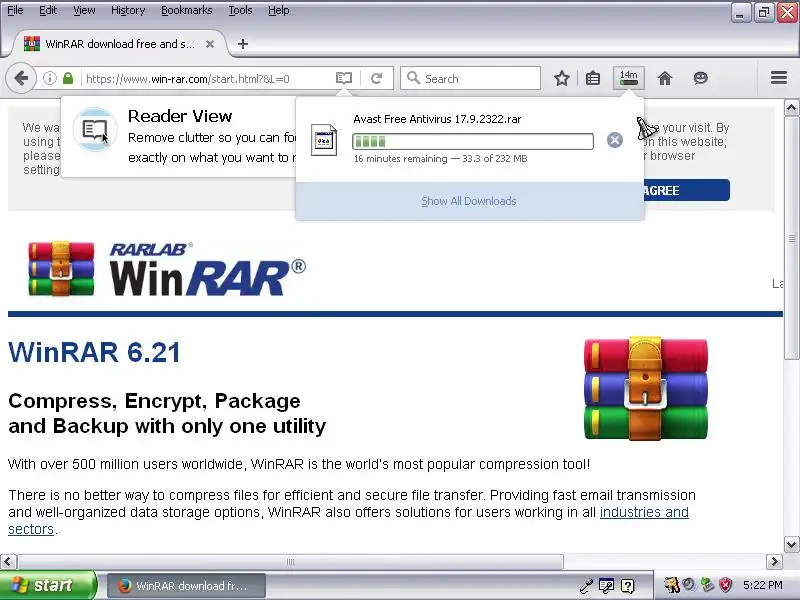Click the RARLAB WinRAR wordmark
The width and height of the screenshot is (800, 600).
click(x=208, y=269)
